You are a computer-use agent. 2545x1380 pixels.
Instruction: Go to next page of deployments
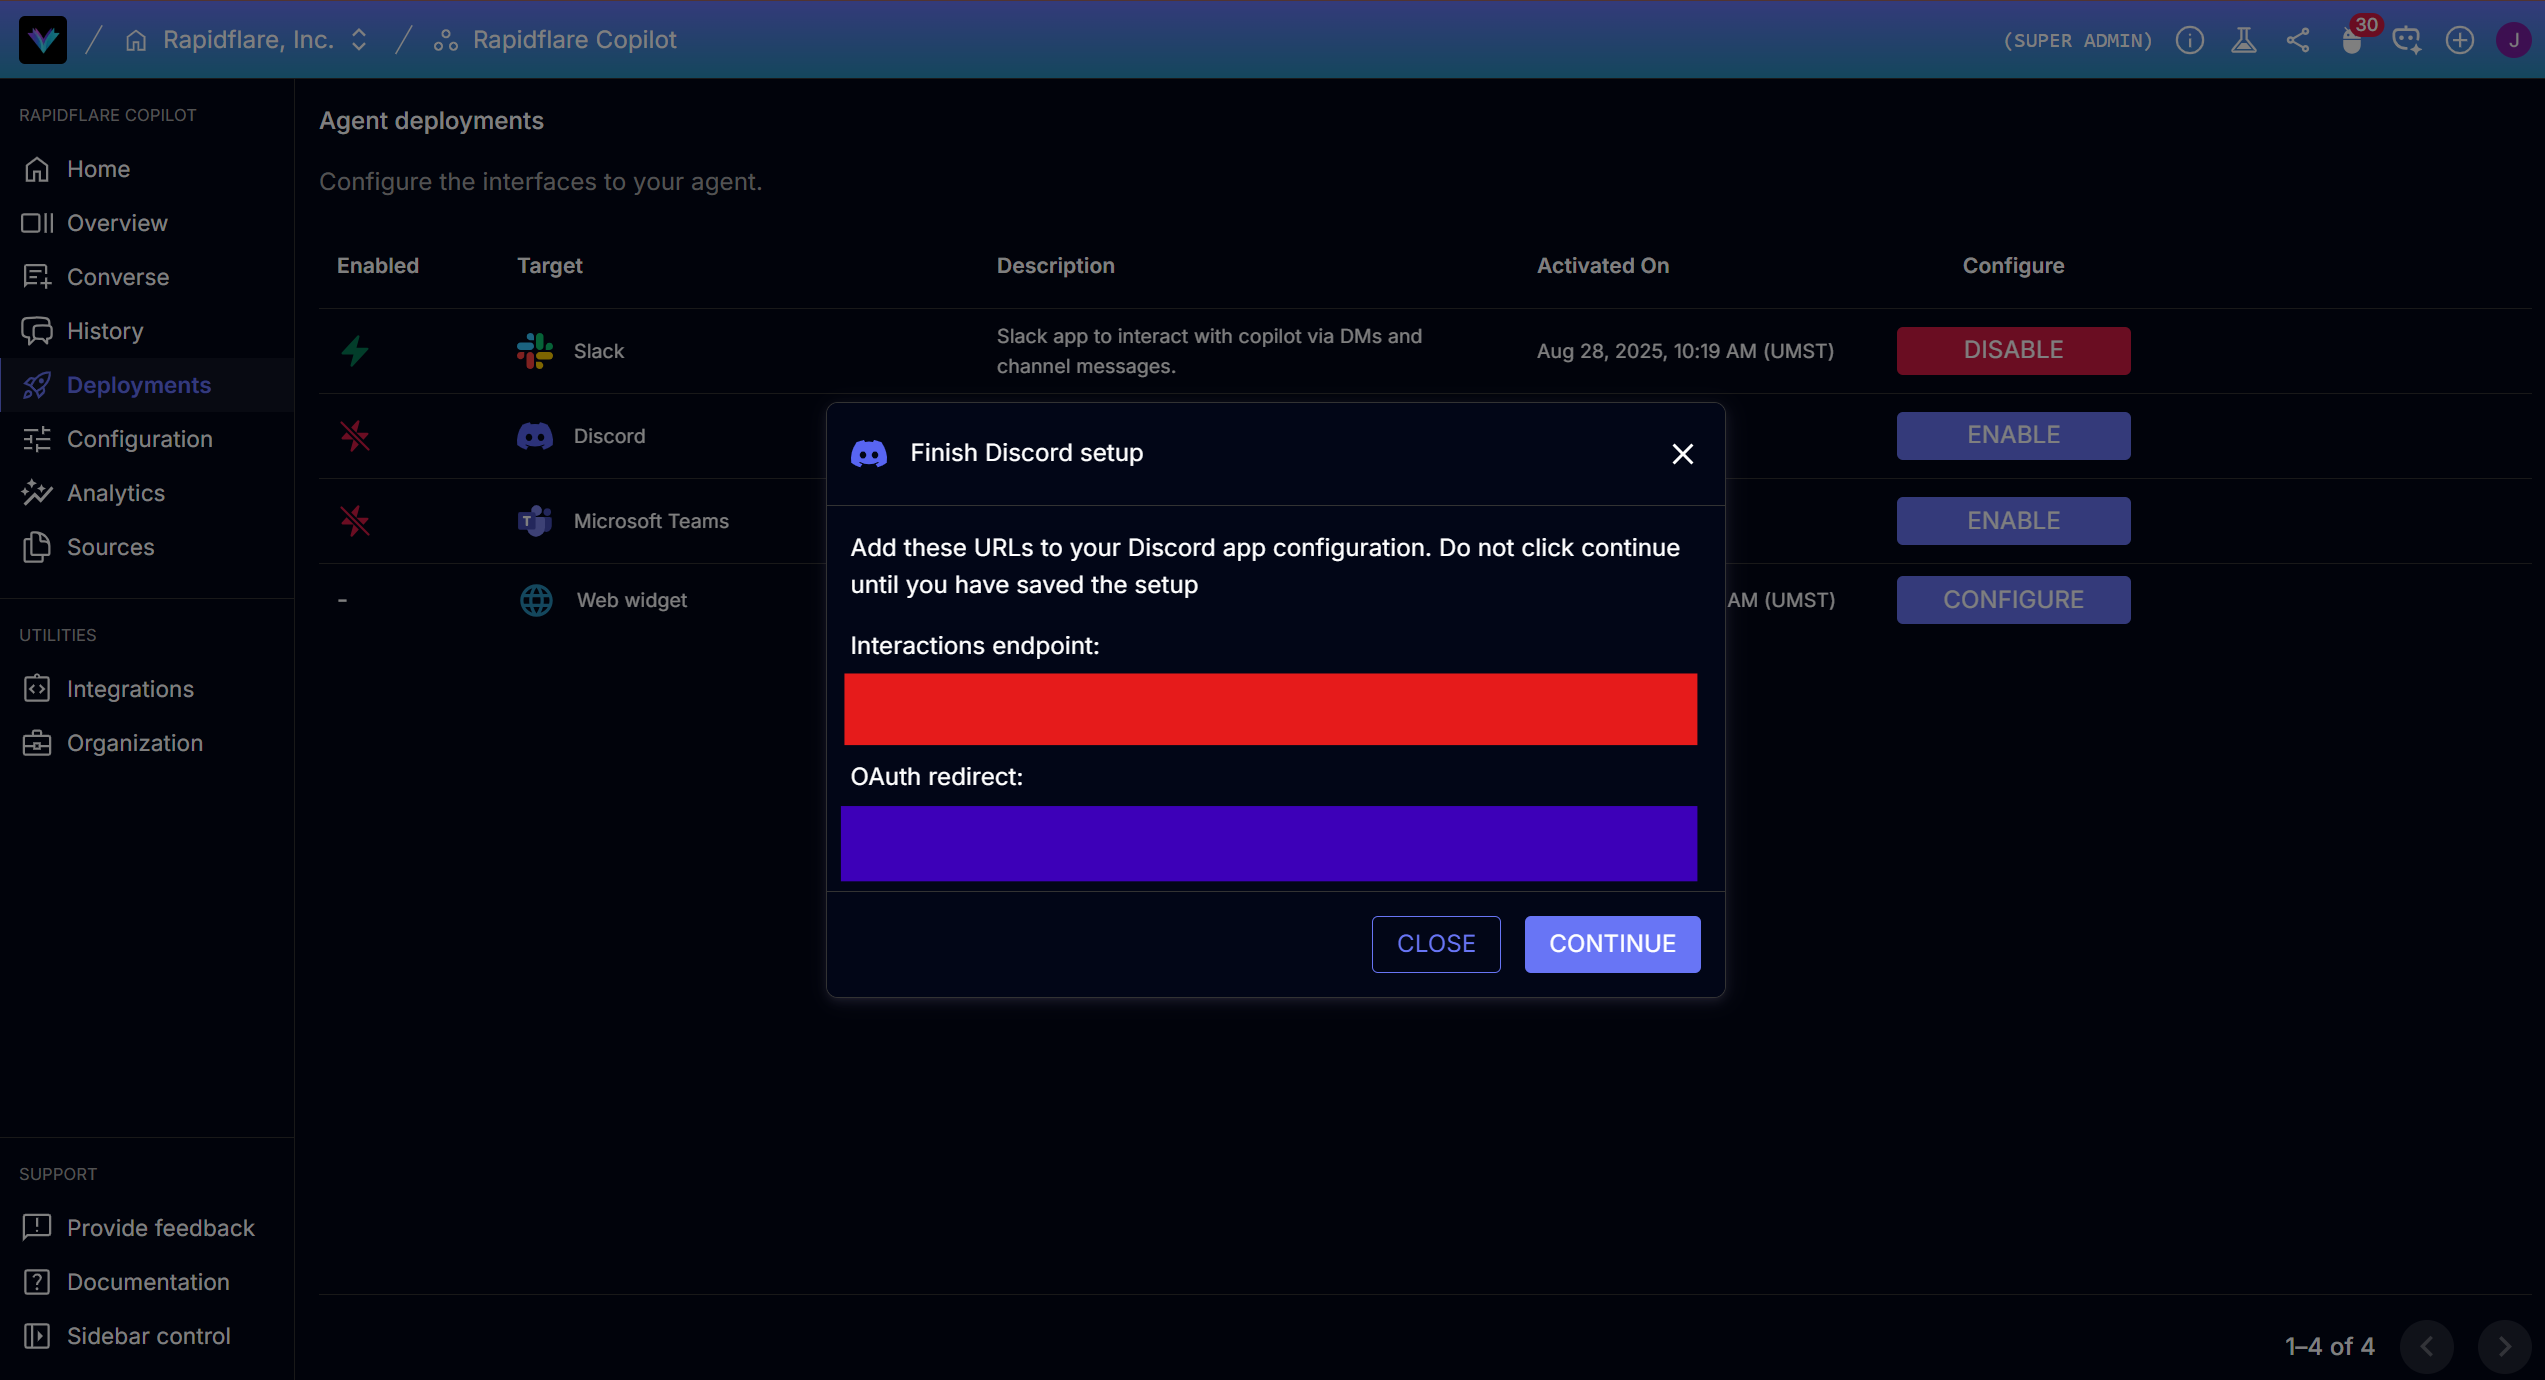2503,1346
